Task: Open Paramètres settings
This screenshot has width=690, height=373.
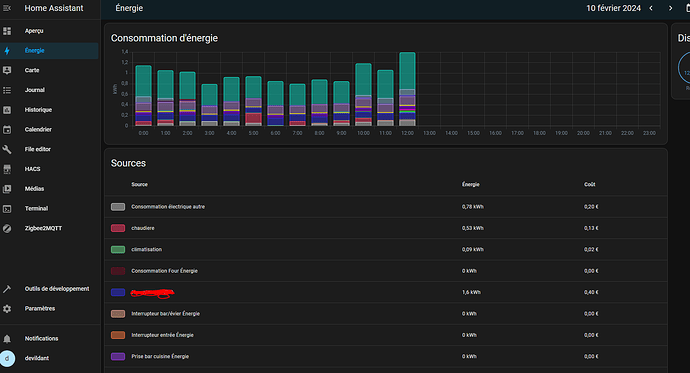Action: click(49, 308)
